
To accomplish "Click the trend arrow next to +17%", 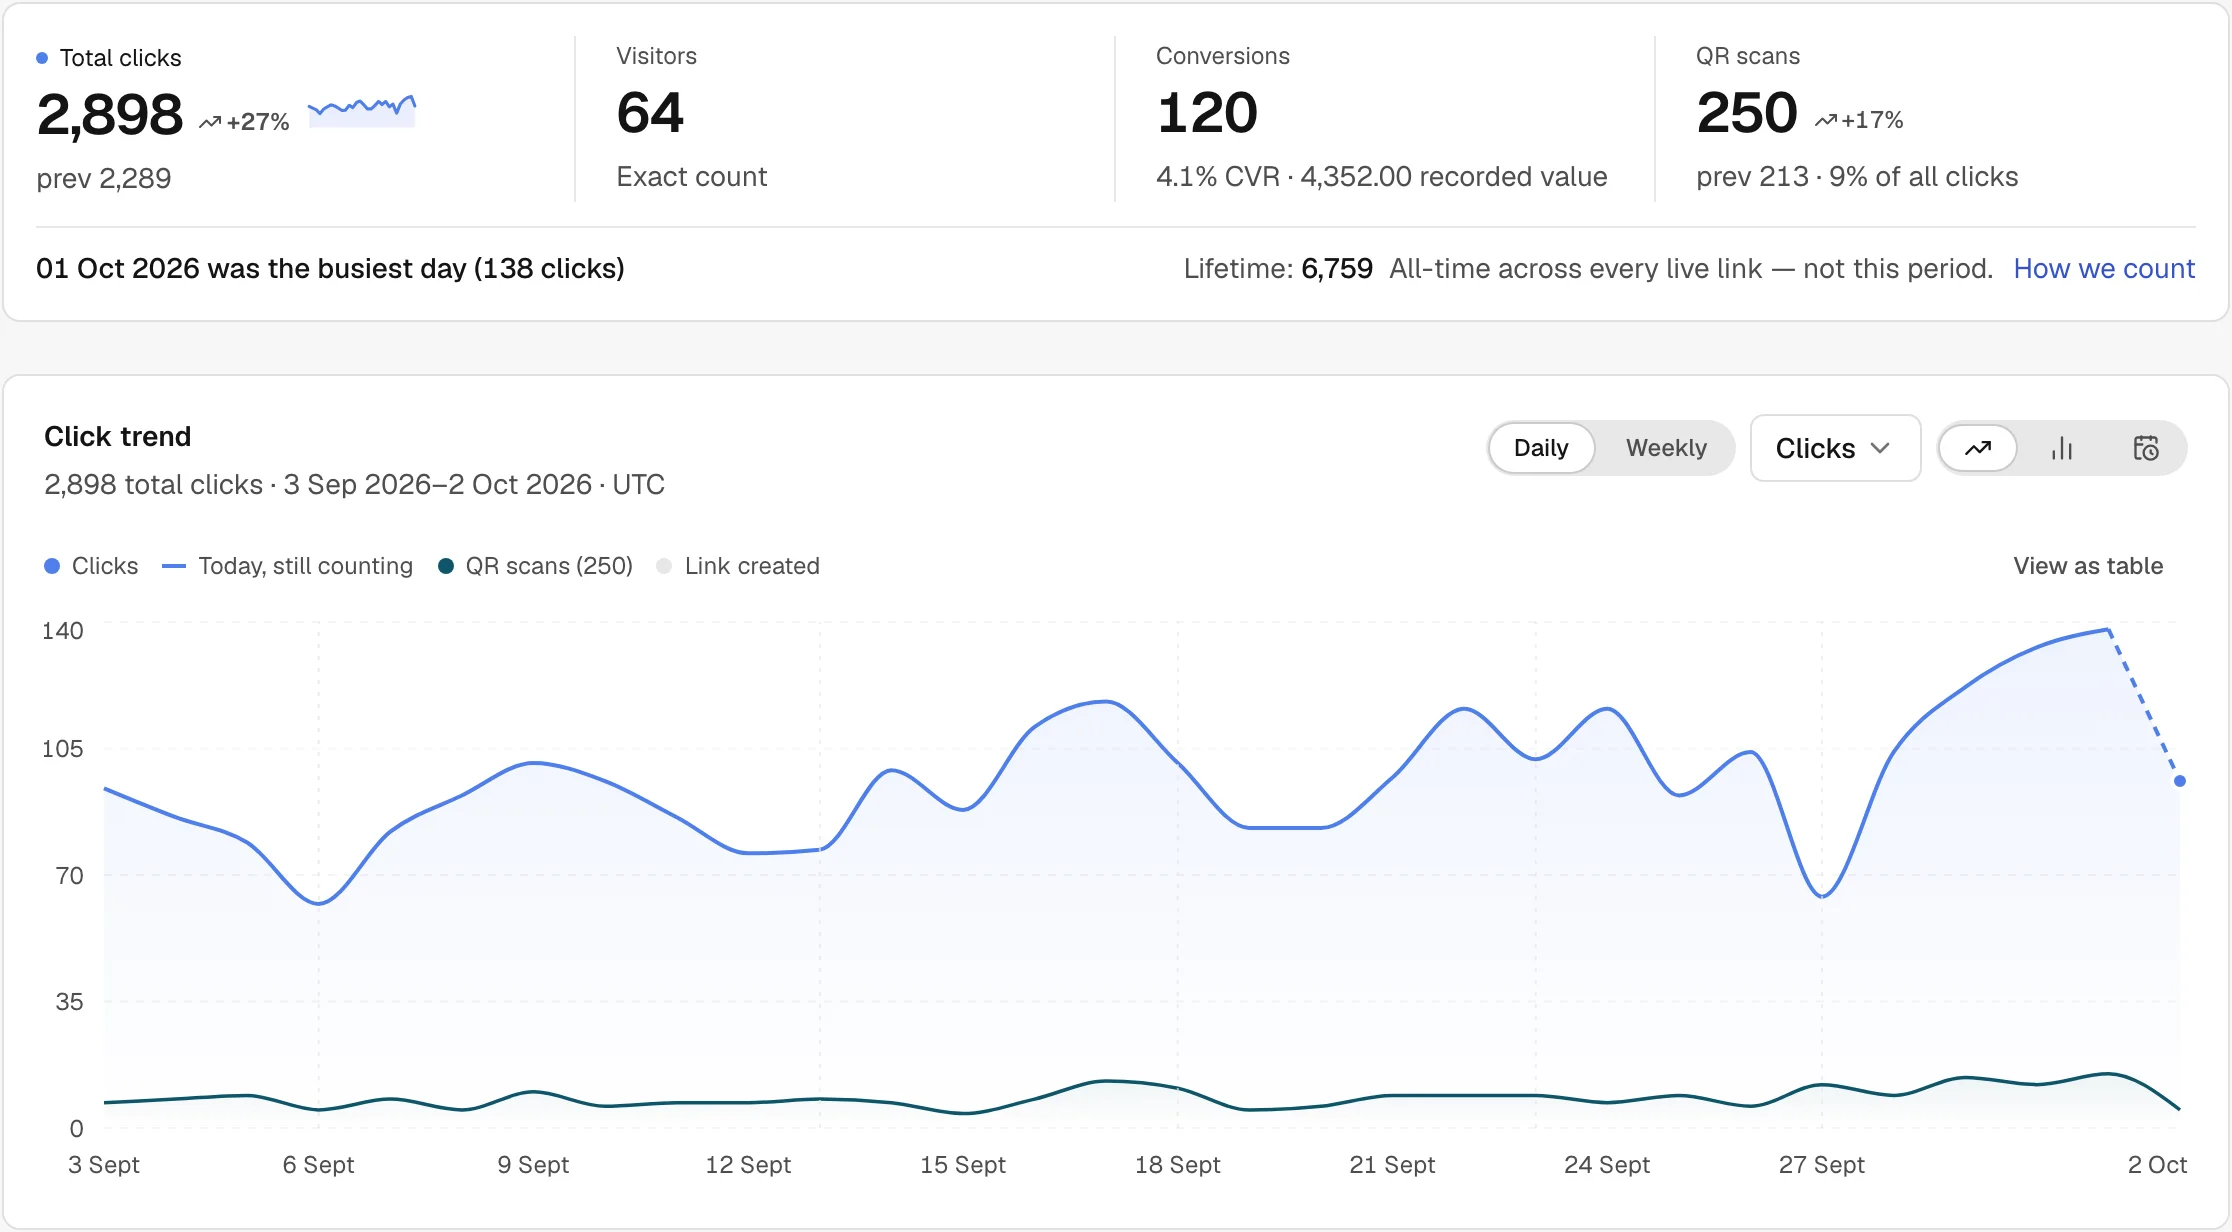I will coord(1826,120).
